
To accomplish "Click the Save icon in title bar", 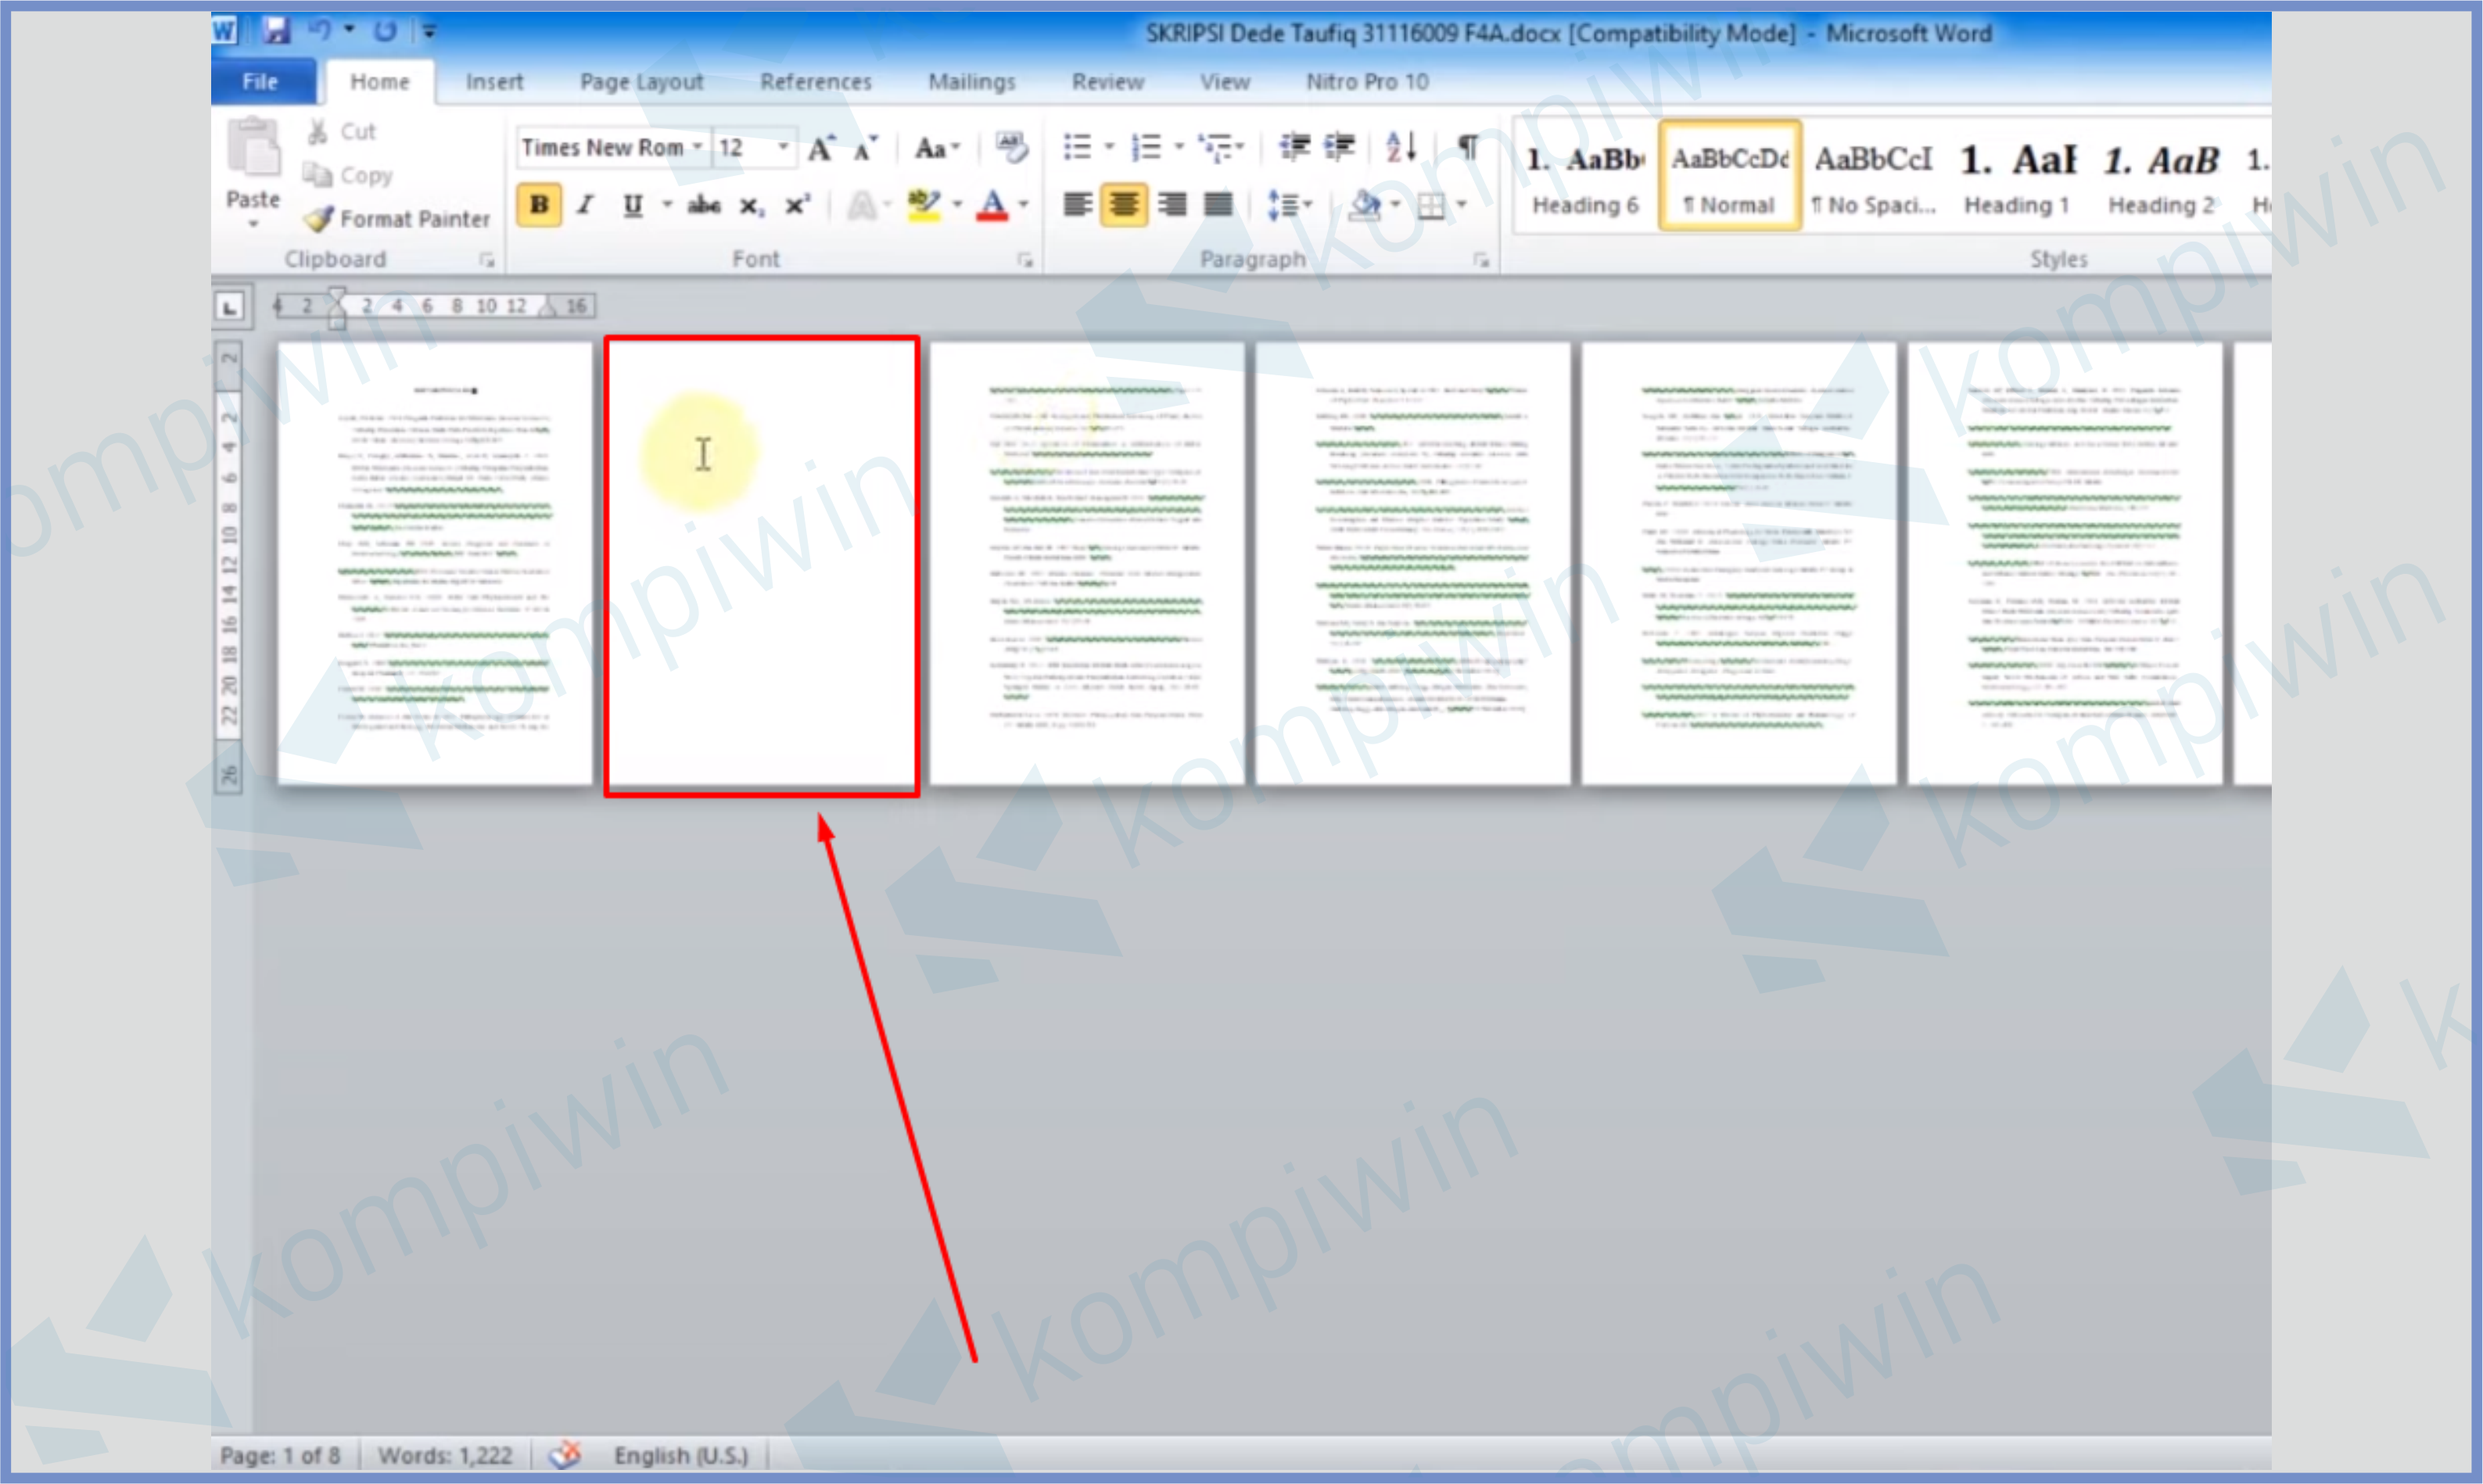I will tap(276, 31).
